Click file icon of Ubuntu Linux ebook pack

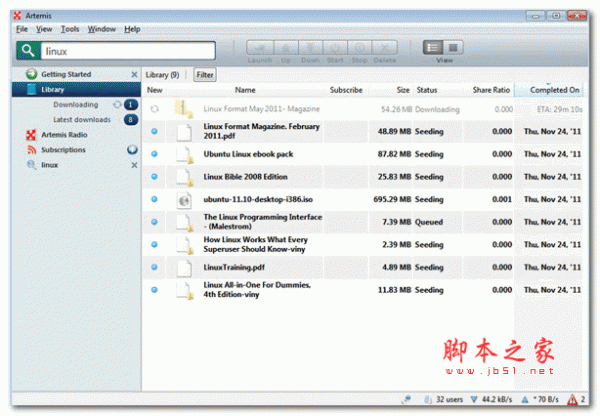pos(185,155)
